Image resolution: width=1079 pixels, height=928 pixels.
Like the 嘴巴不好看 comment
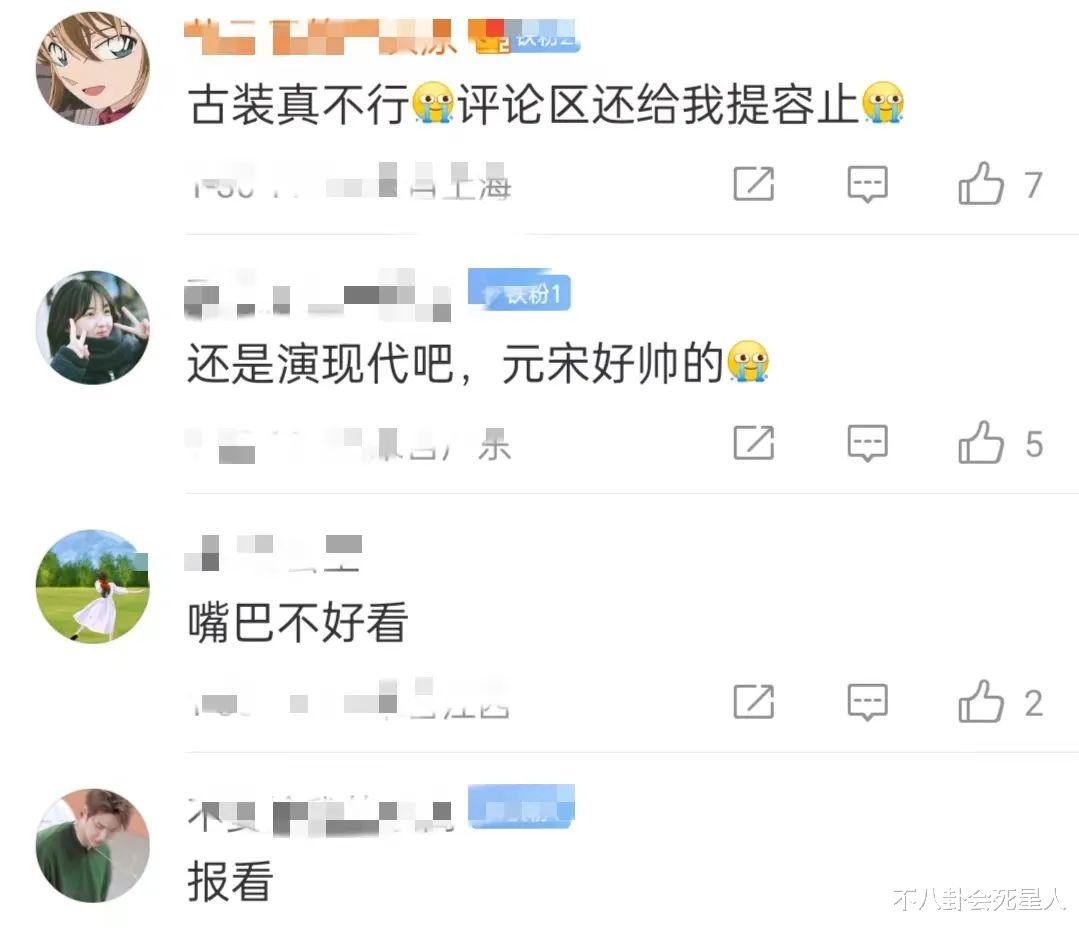tap(999, 702)
